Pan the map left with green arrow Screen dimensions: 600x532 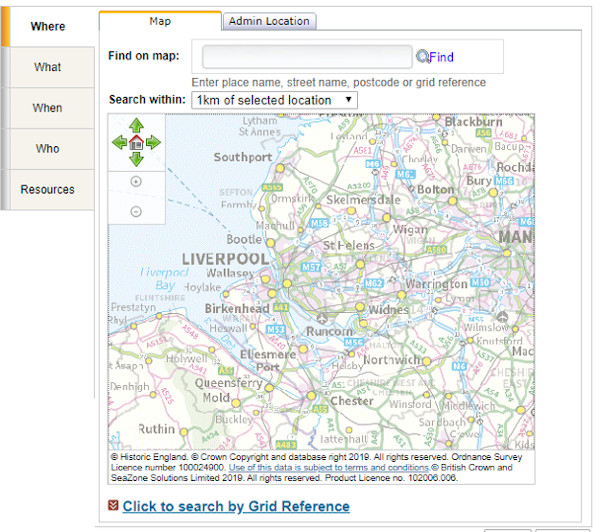[119, 142]
